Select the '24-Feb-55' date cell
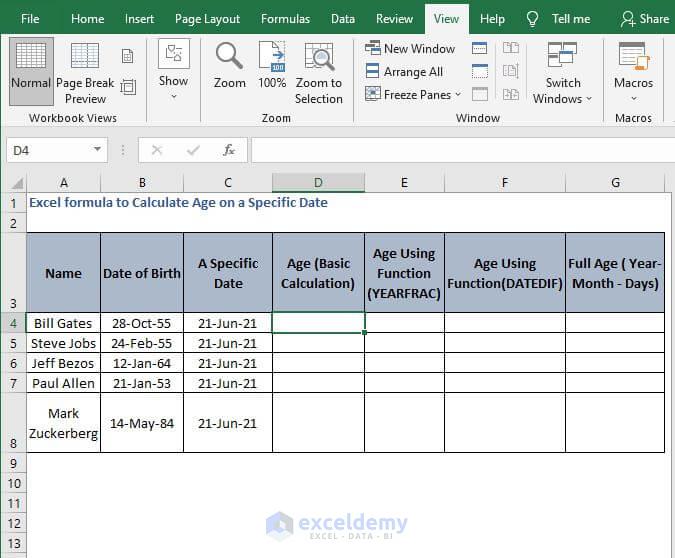The width and height of the screenshot is (675, 558). 142,343
